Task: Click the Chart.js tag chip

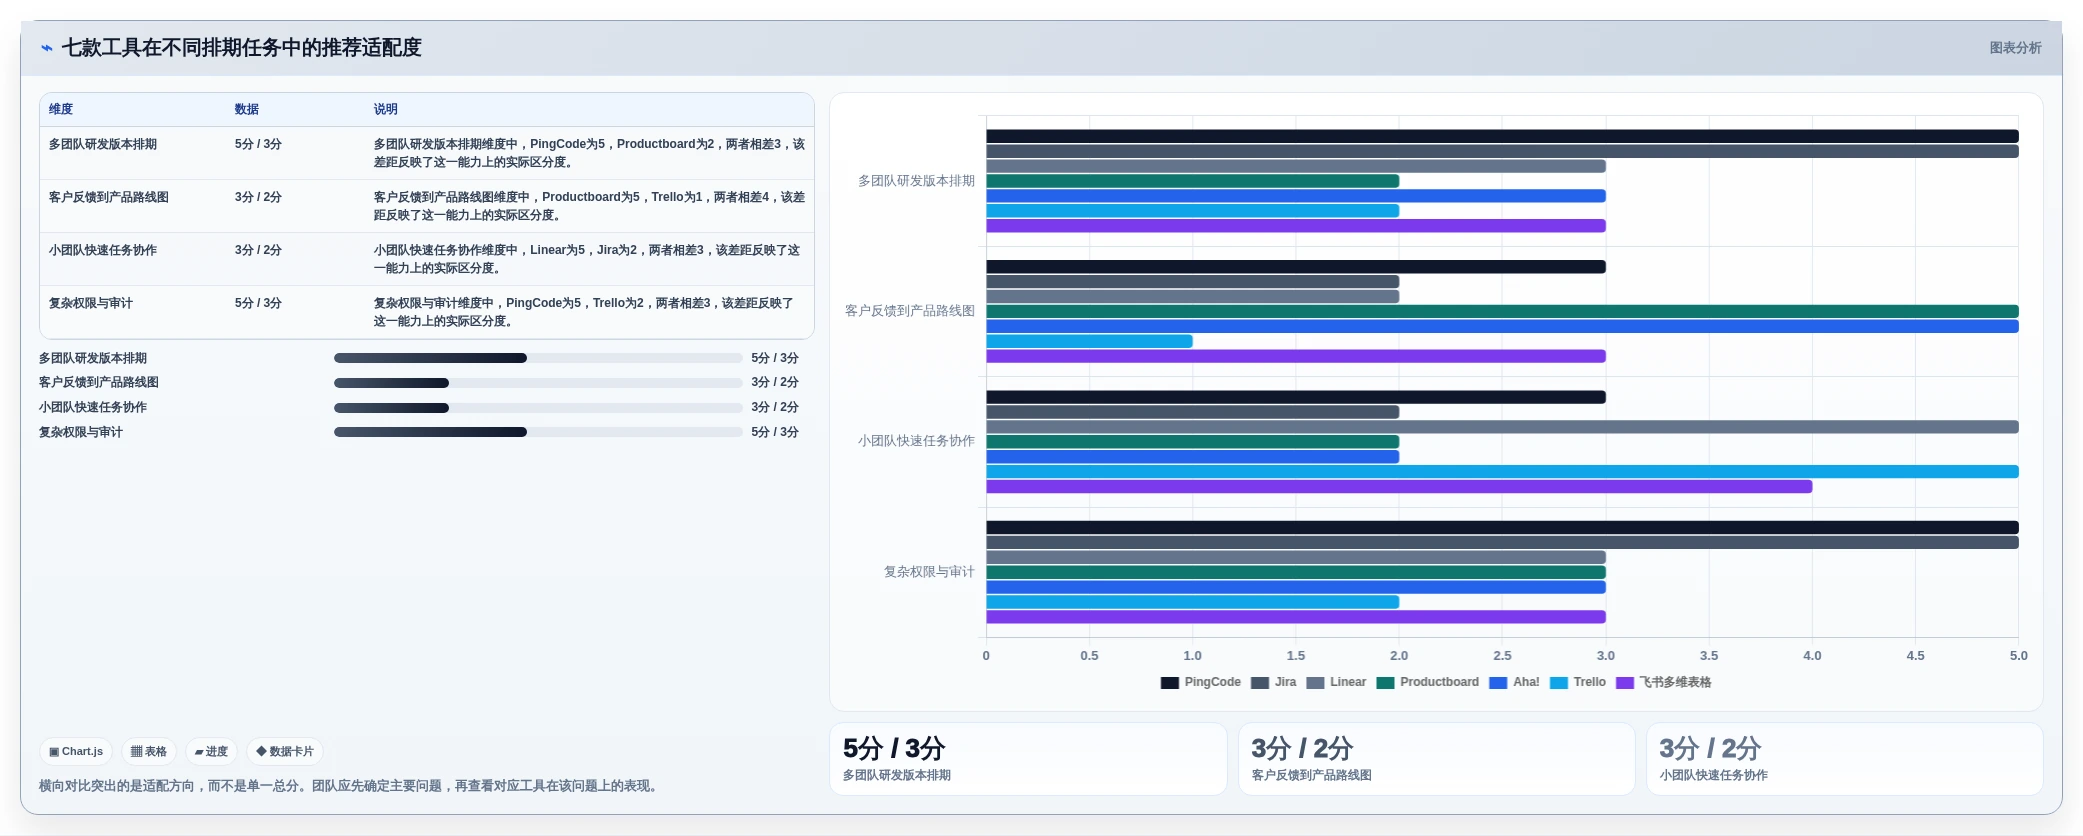Action: click(x=76, y=752)
